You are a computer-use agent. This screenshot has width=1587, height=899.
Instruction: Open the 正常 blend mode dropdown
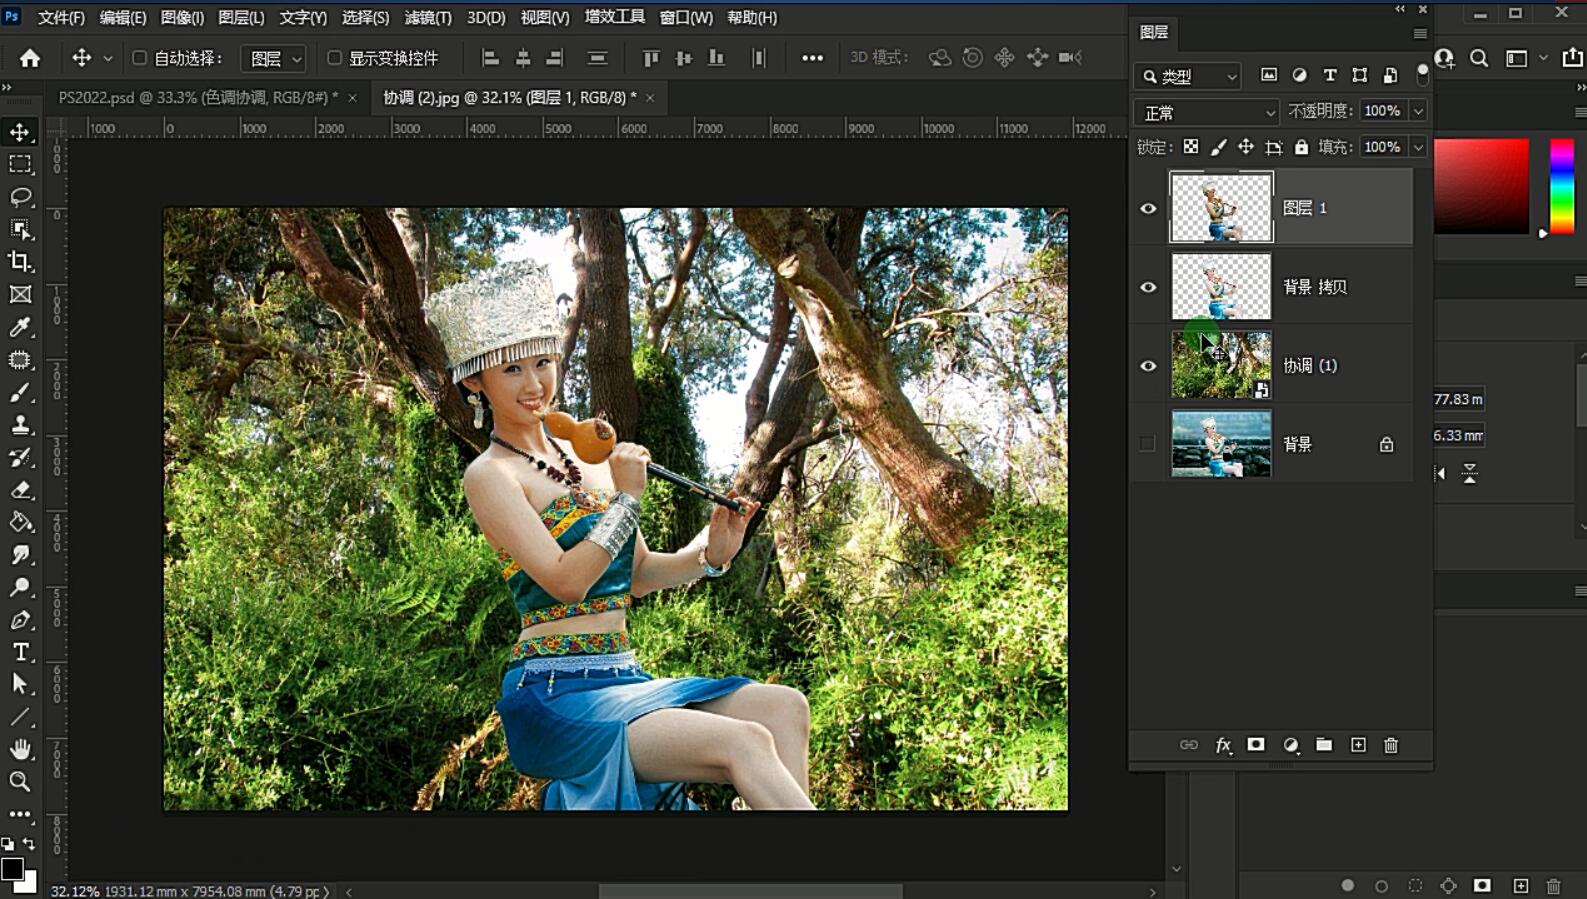coord(1207,112)
